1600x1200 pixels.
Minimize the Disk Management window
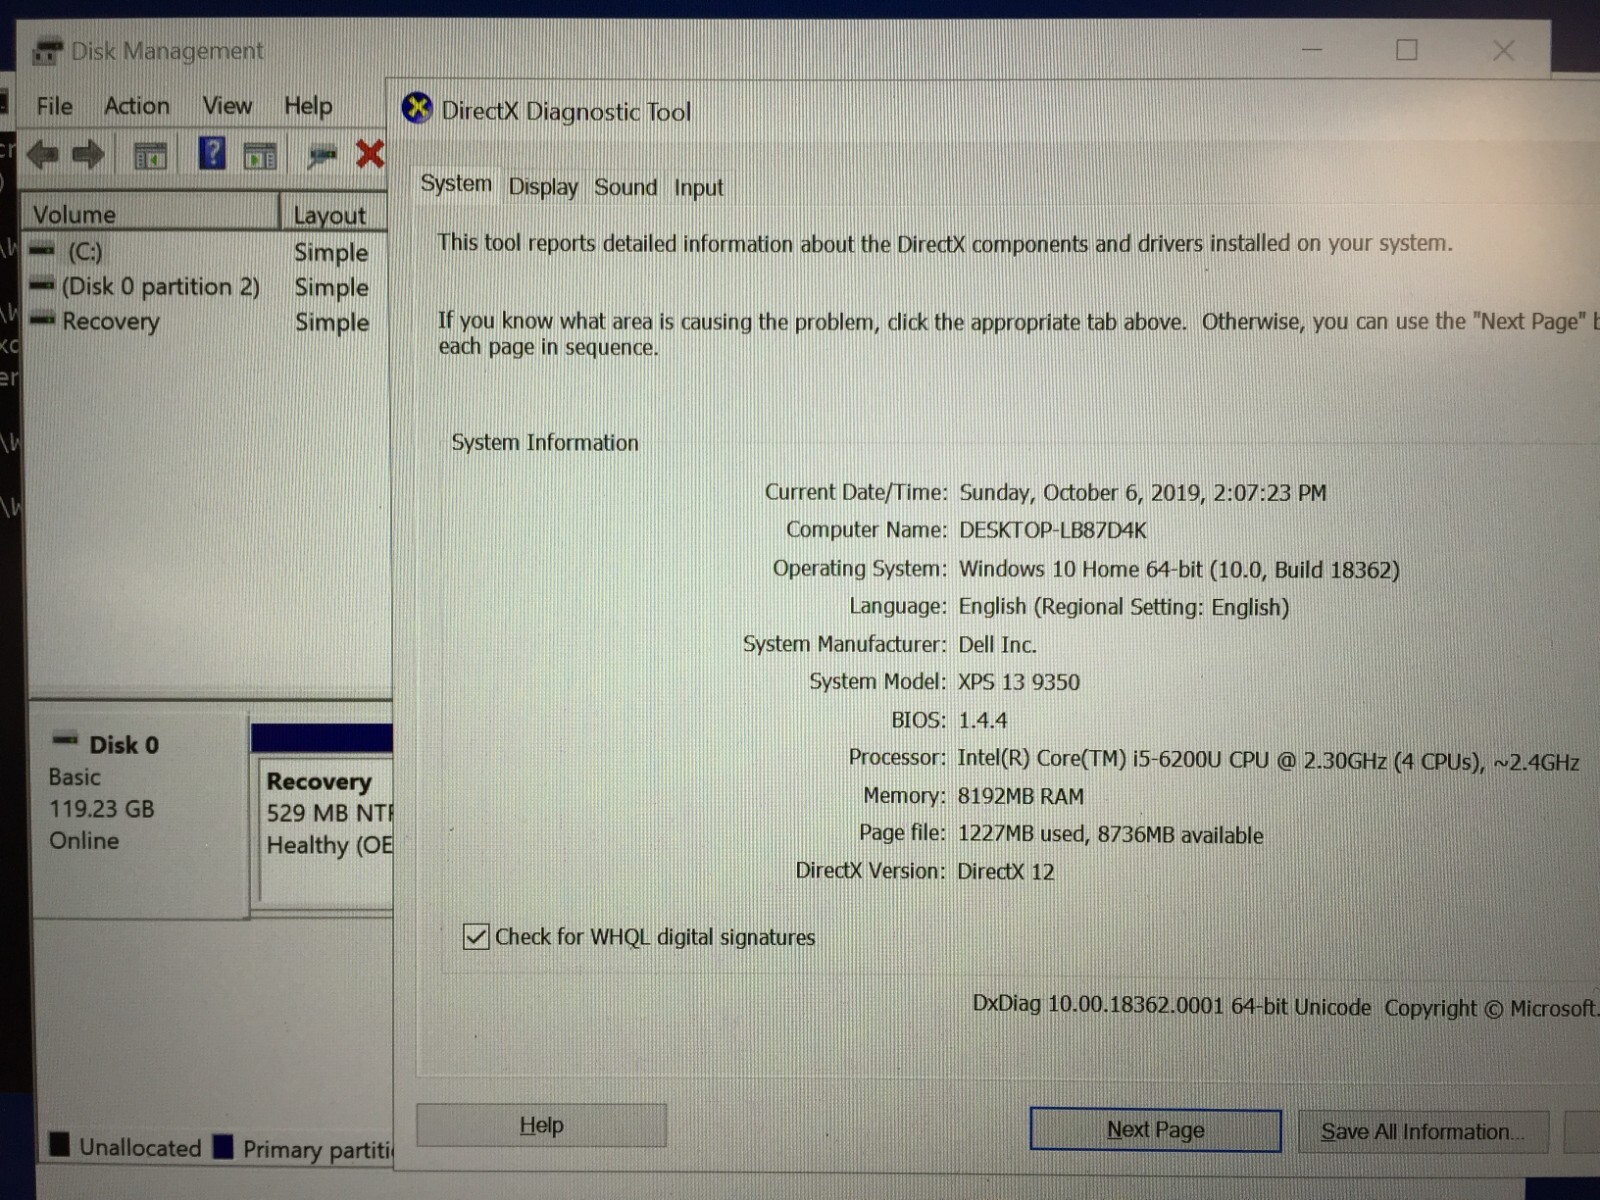point(1312,50)
